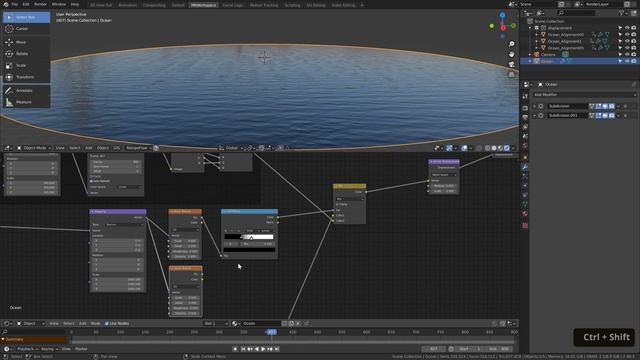Click the ColorRamp gradient bar

coord(249,237)
